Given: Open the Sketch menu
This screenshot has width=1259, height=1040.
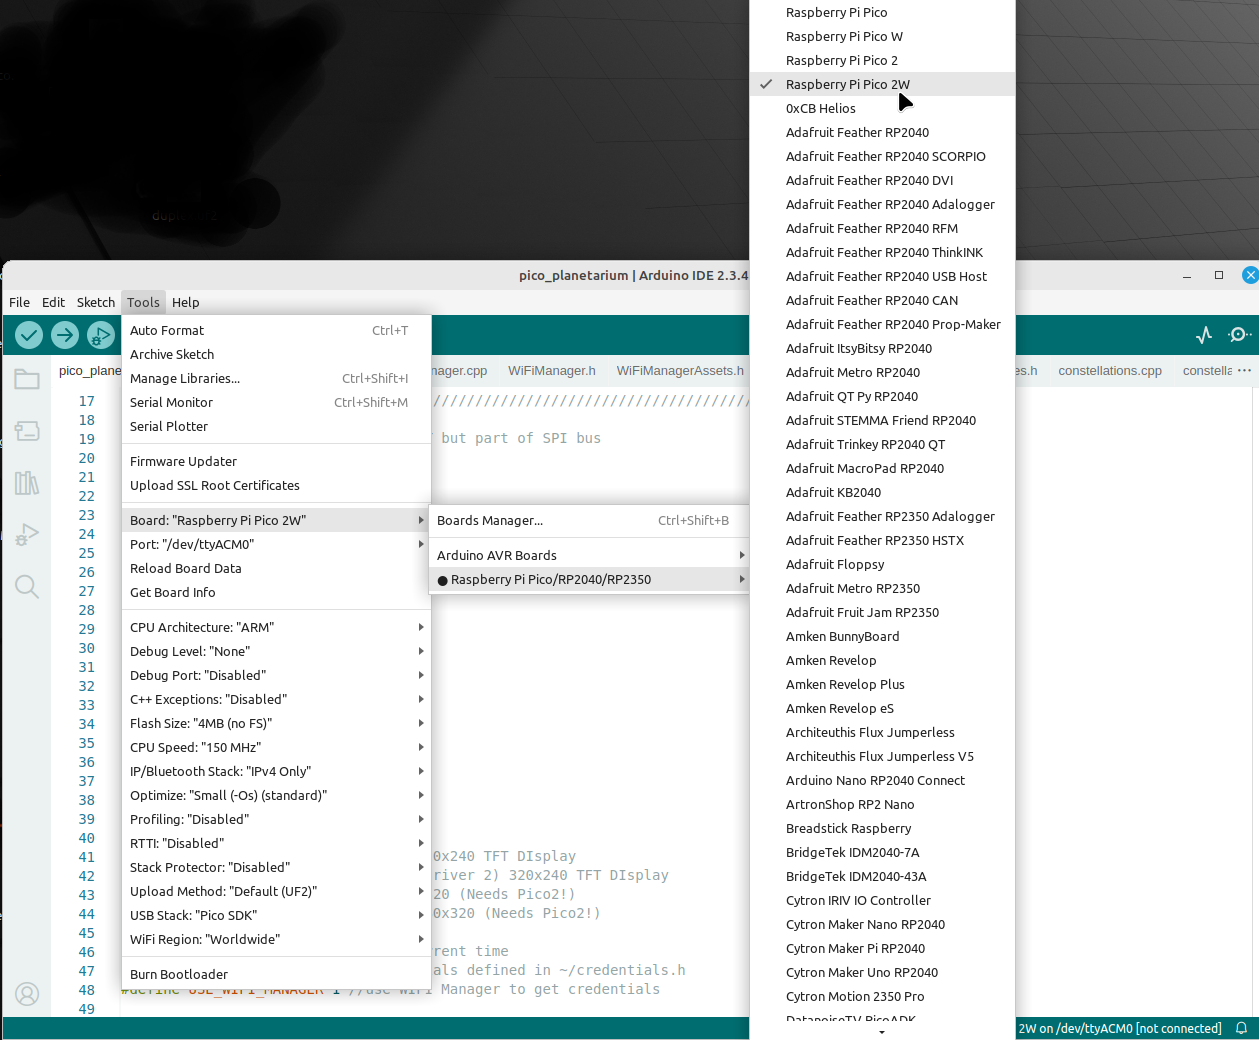Looking at the screenshot, I should pos(96,302).
